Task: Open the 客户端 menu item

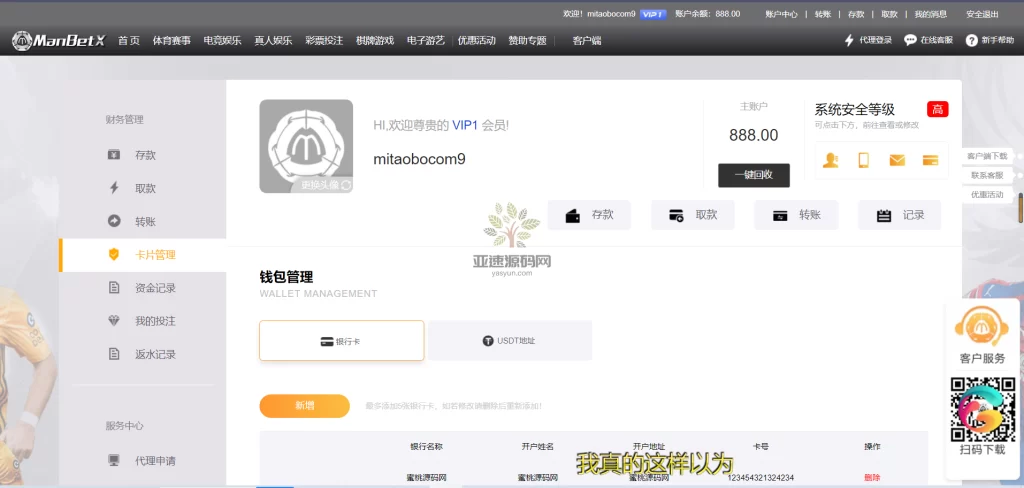Action: coord(586,41)
